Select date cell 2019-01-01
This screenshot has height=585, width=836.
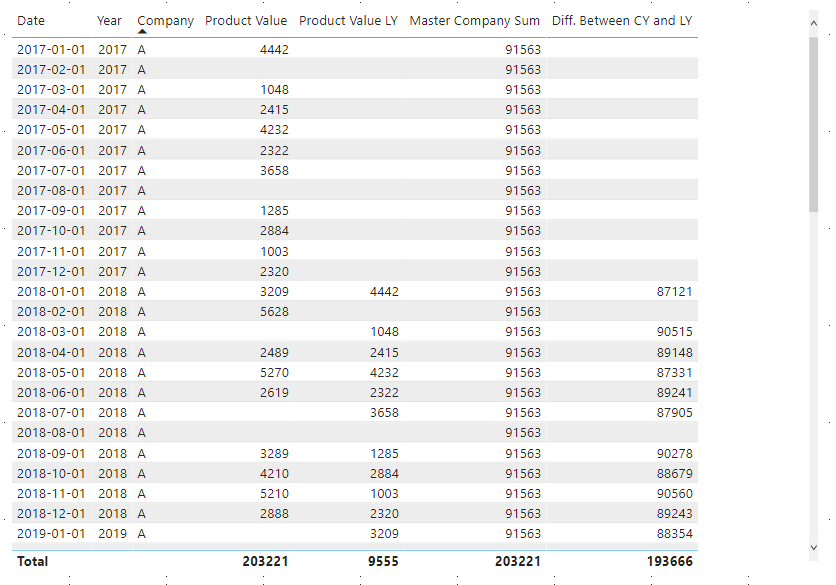[x=51, y=534]
